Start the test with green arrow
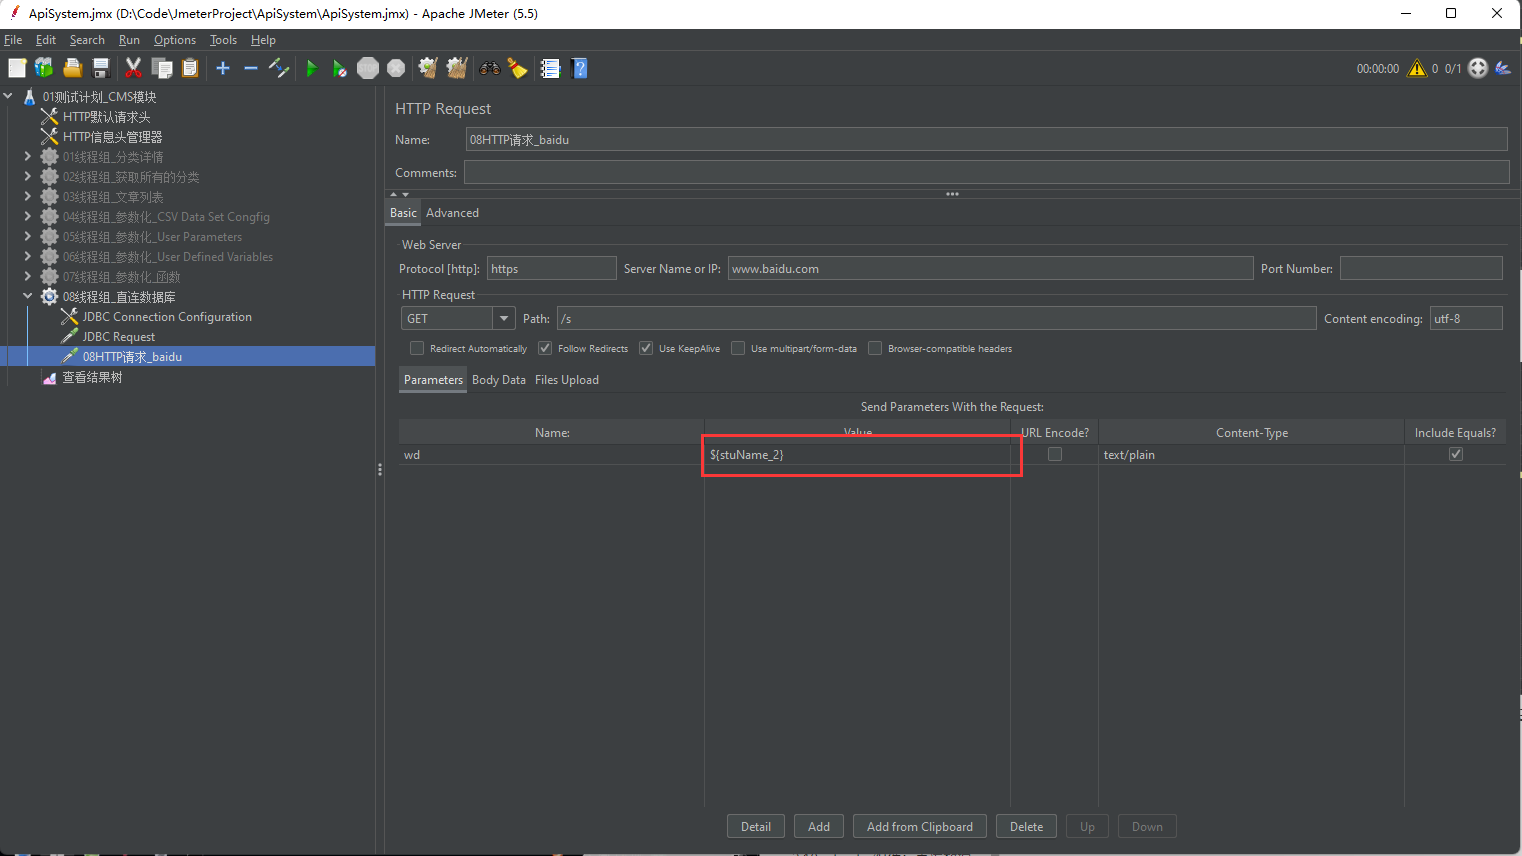The height and width of the screenshot is (856, 1522). coord(312,68)
